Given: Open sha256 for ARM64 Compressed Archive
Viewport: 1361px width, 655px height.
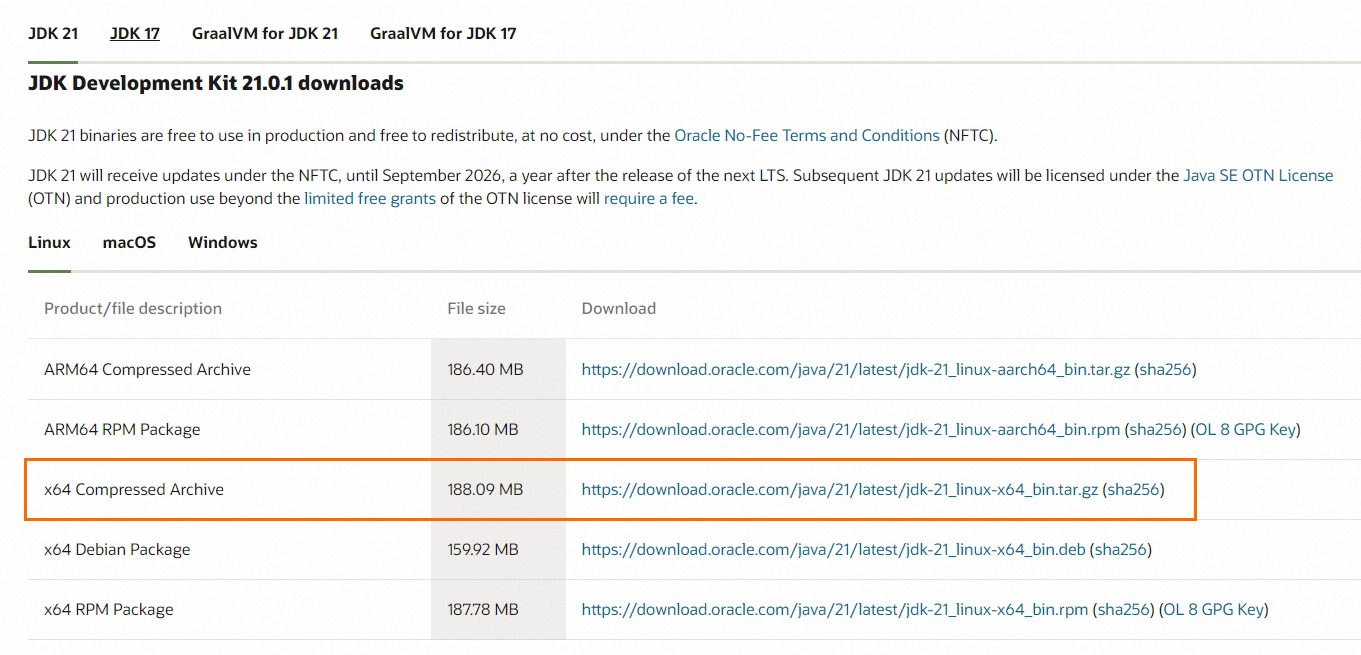Looking at the screenshot, I should point(1166,369).
